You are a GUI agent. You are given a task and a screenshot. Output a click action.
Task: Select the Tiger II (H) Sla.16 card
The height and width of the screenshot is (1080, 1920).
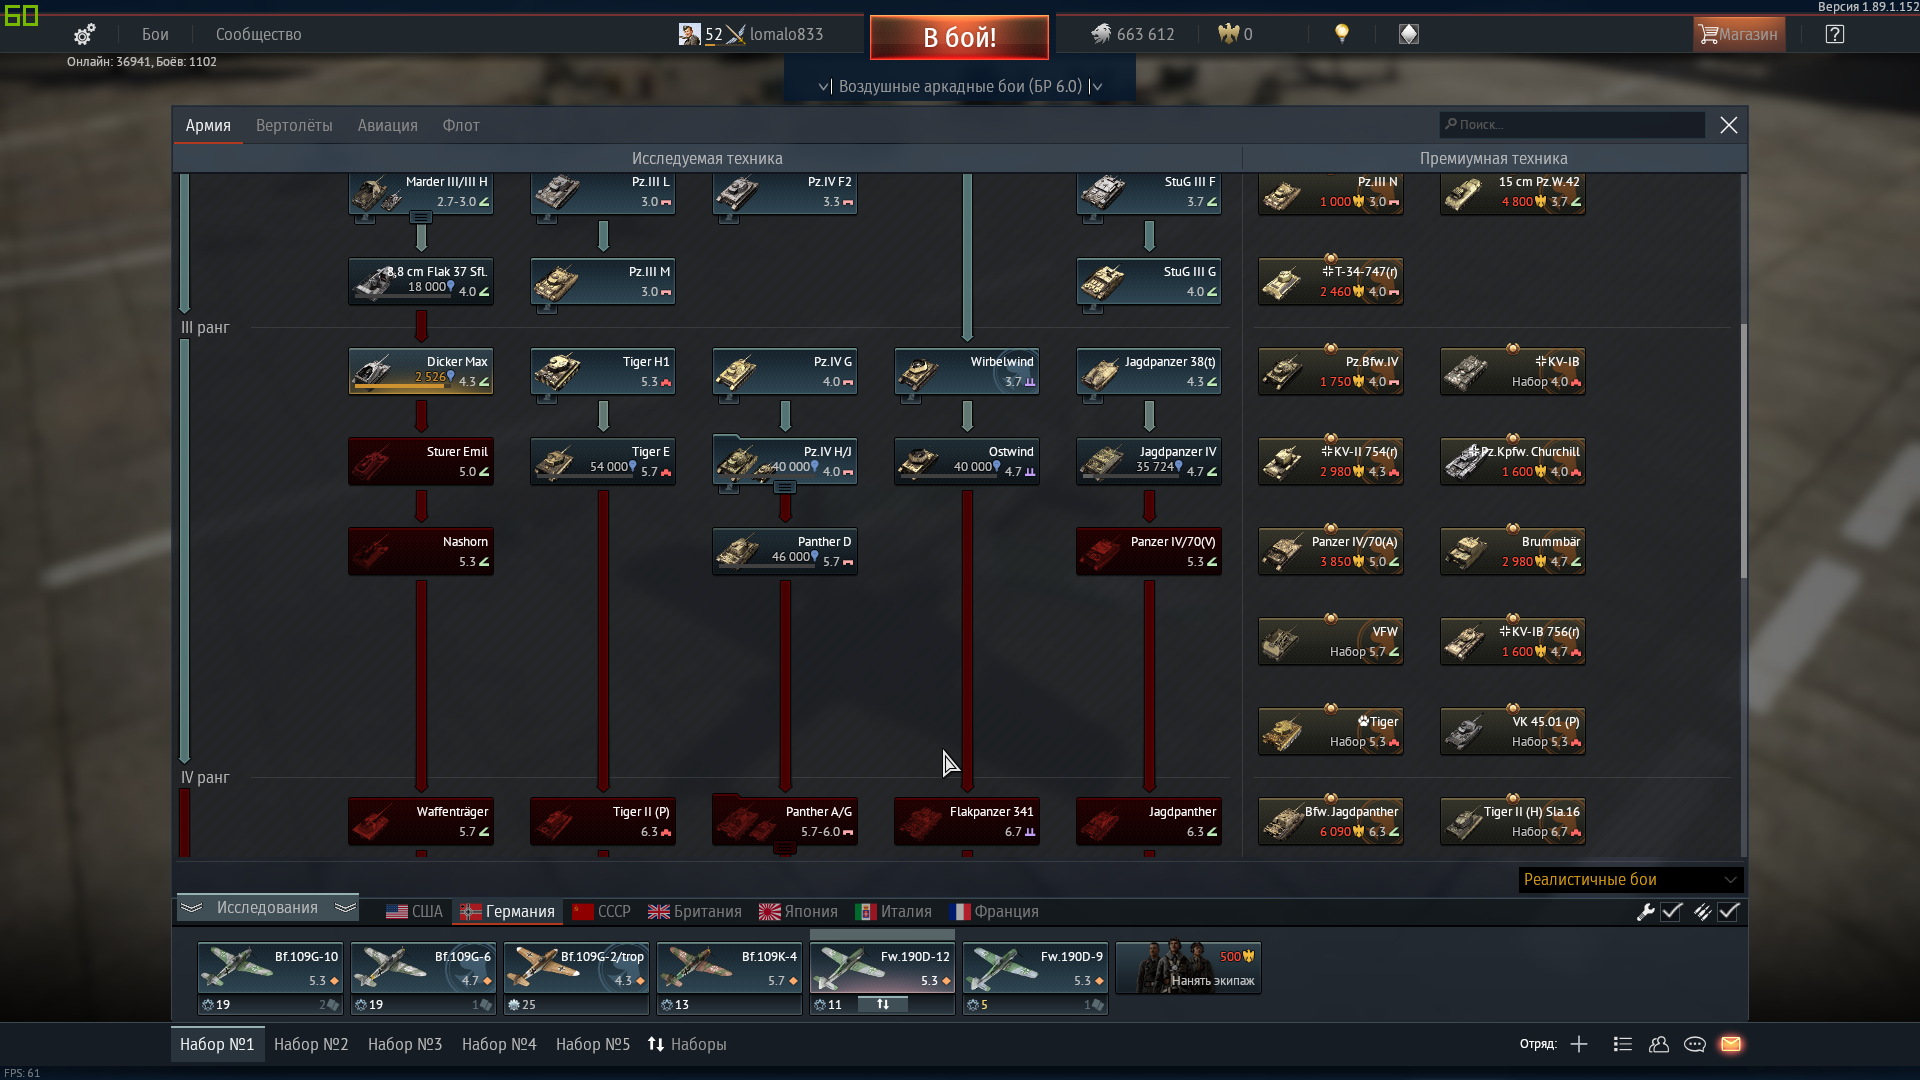[1513, 821]
